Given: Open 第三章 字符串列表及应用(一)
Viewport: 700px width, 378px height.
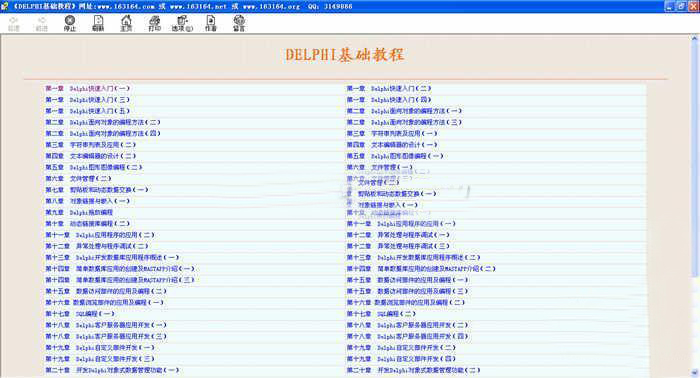Looking at the screenshot, I should point(392,133).
